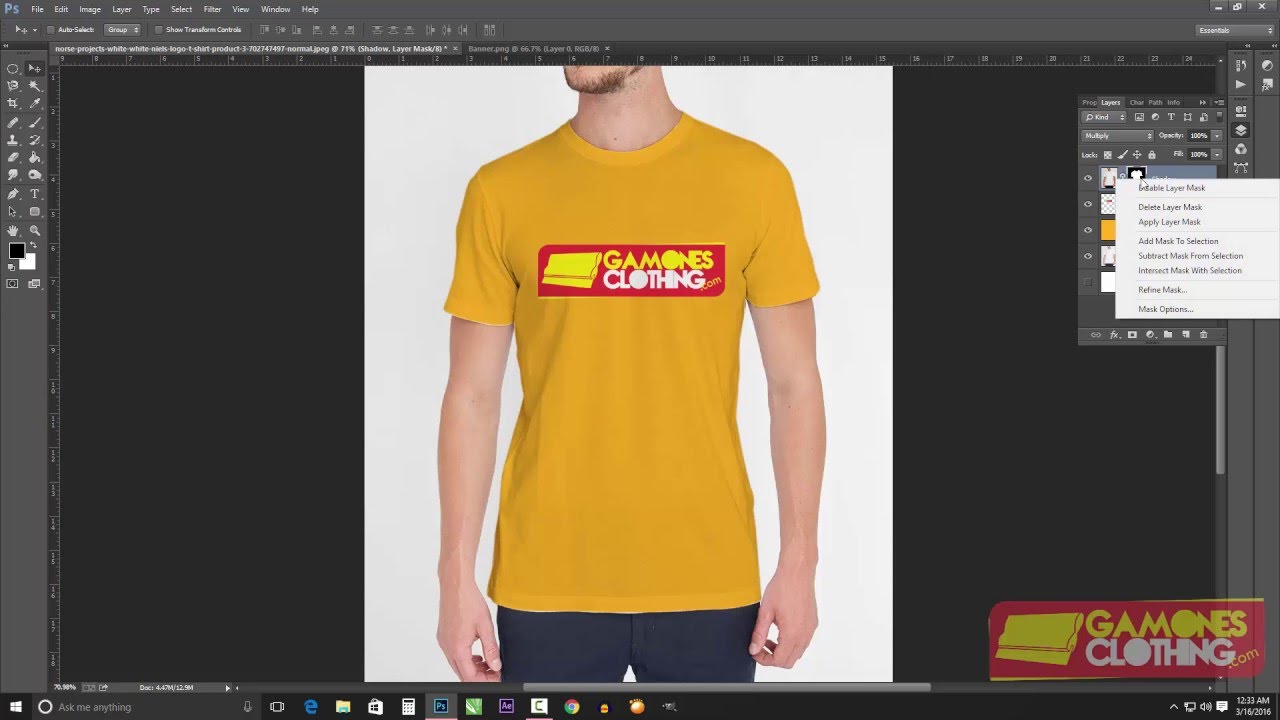Open the Essentials workspace dropdown
Image resolution: width=1280 pixels, height=720 pixels.
(x=1236, y=30)
